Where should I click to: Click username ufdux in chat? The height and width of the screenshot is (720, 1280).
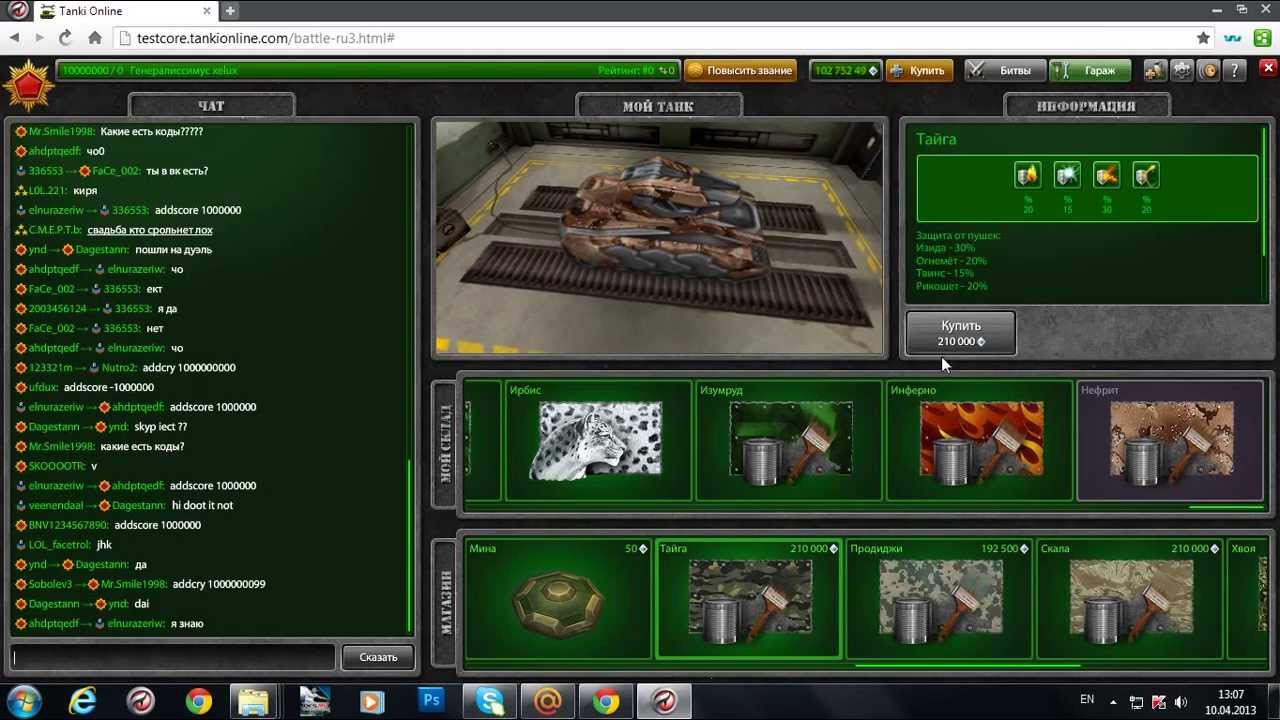point(43,387)
